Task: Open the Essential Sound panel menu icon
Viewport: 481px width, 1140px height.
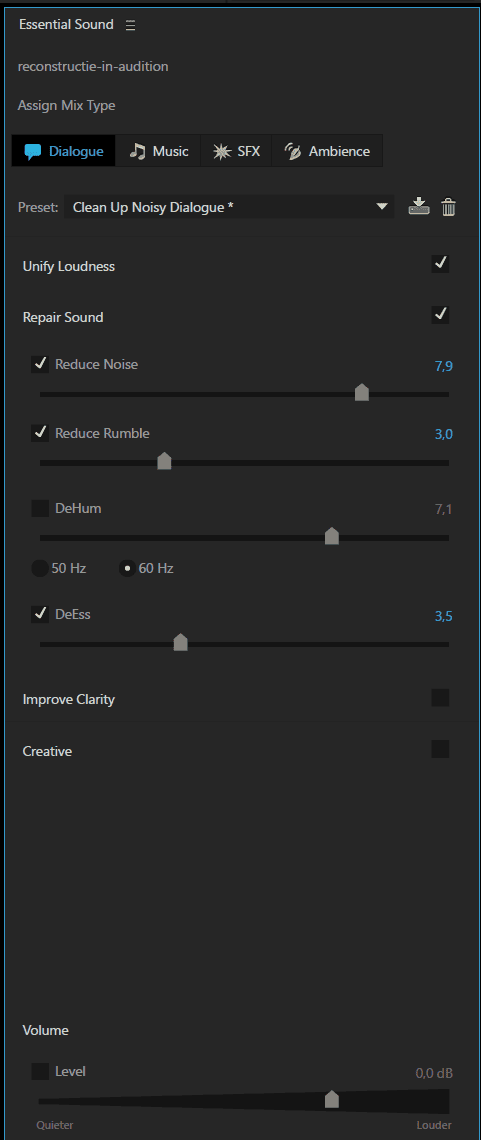Action: 130,25
